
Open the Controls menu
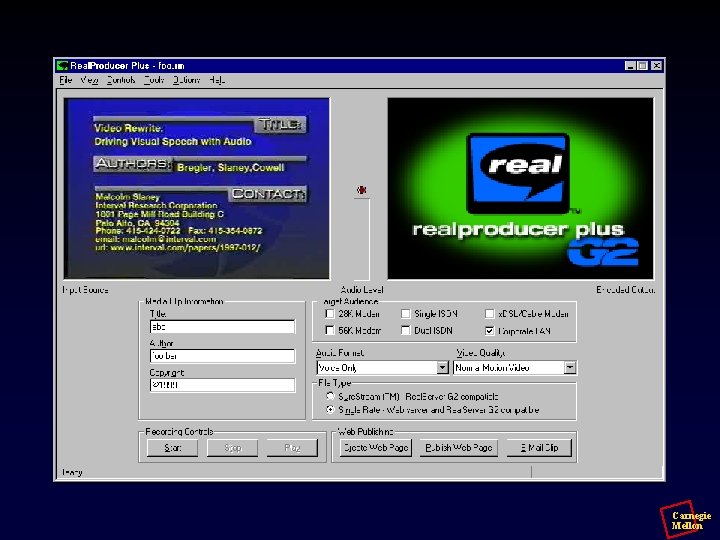pyautogui.click(x=121, y=80)
